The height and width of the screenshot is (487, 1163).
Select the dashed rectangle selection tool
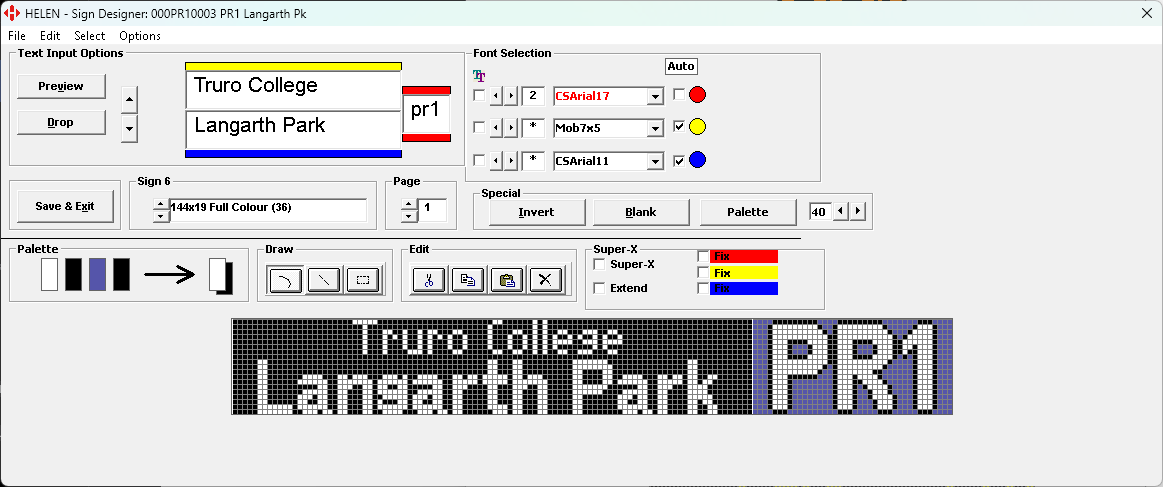pyautogui.click(x=363, y=280)
